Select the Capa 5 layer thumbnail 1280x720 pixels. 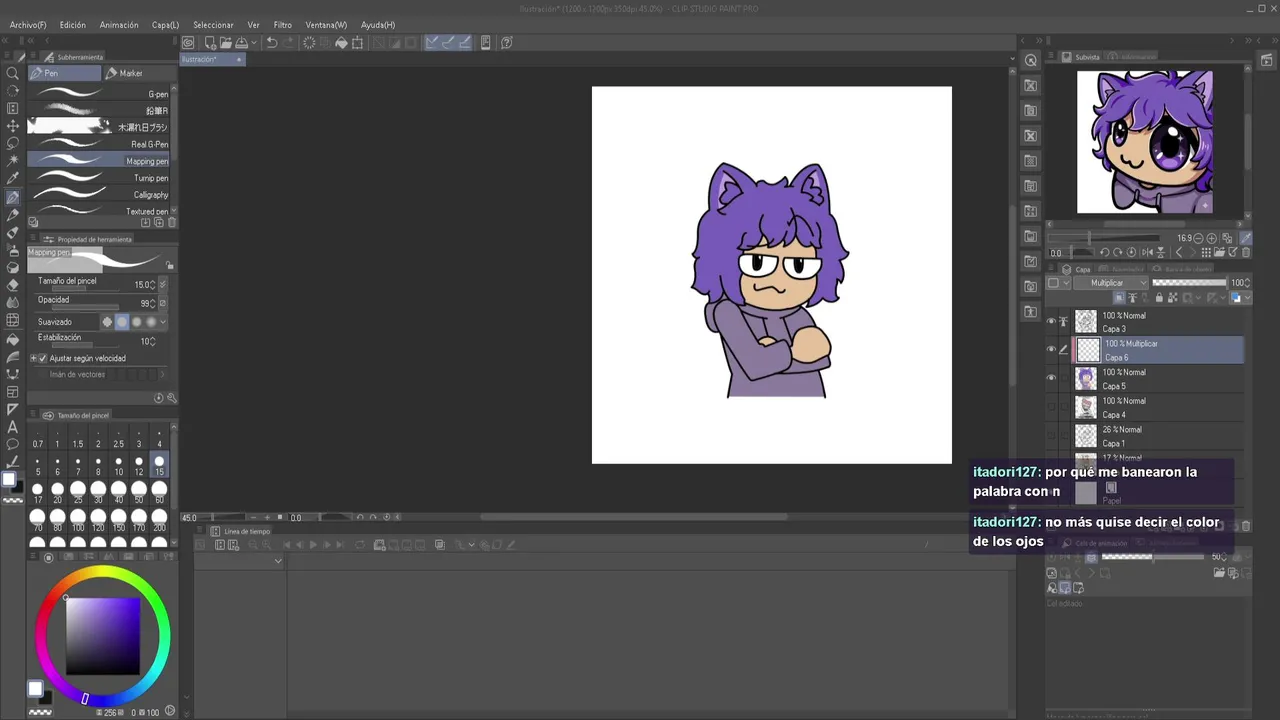click(x=1086, y=379)
